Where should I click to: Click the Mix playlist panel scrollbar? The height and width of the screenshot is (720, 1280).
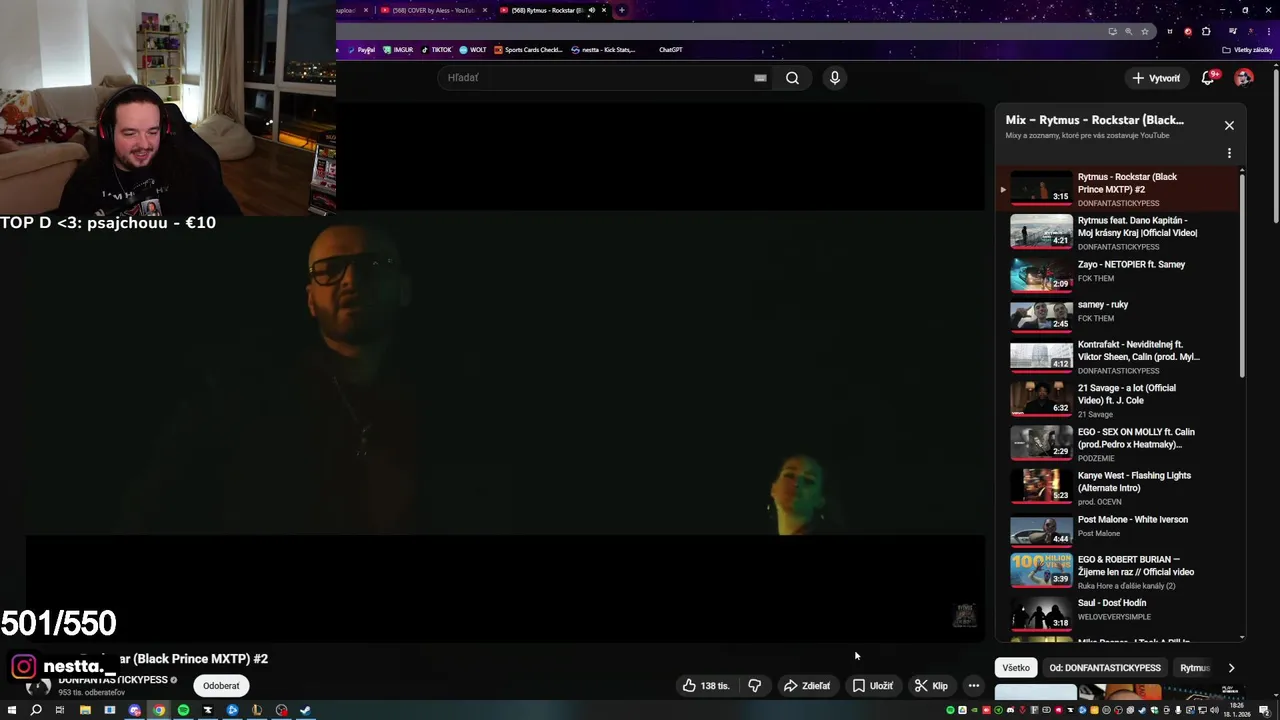point(1242,277)
